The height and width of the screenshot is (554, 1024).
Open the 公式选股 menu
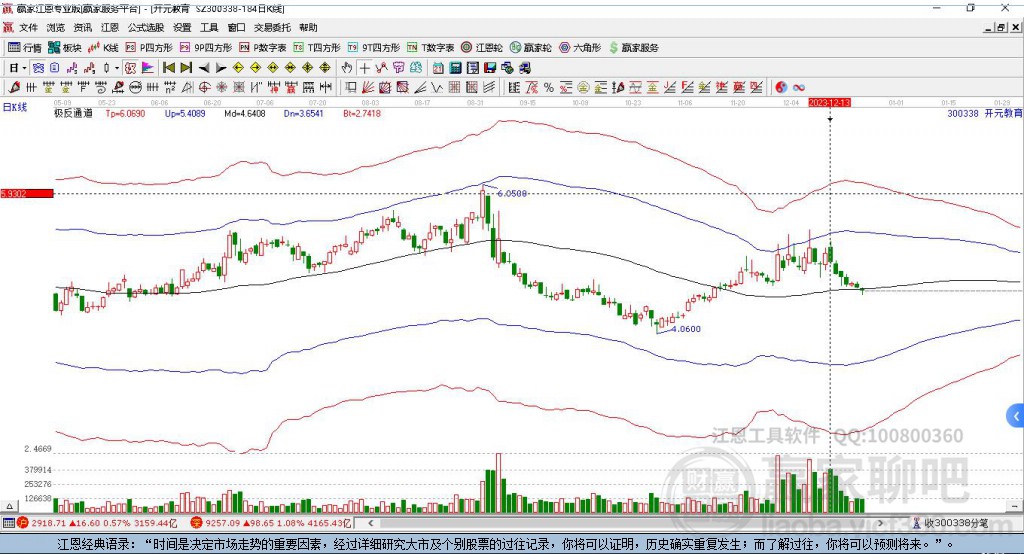pyautogui.click(x=146, y=27)
